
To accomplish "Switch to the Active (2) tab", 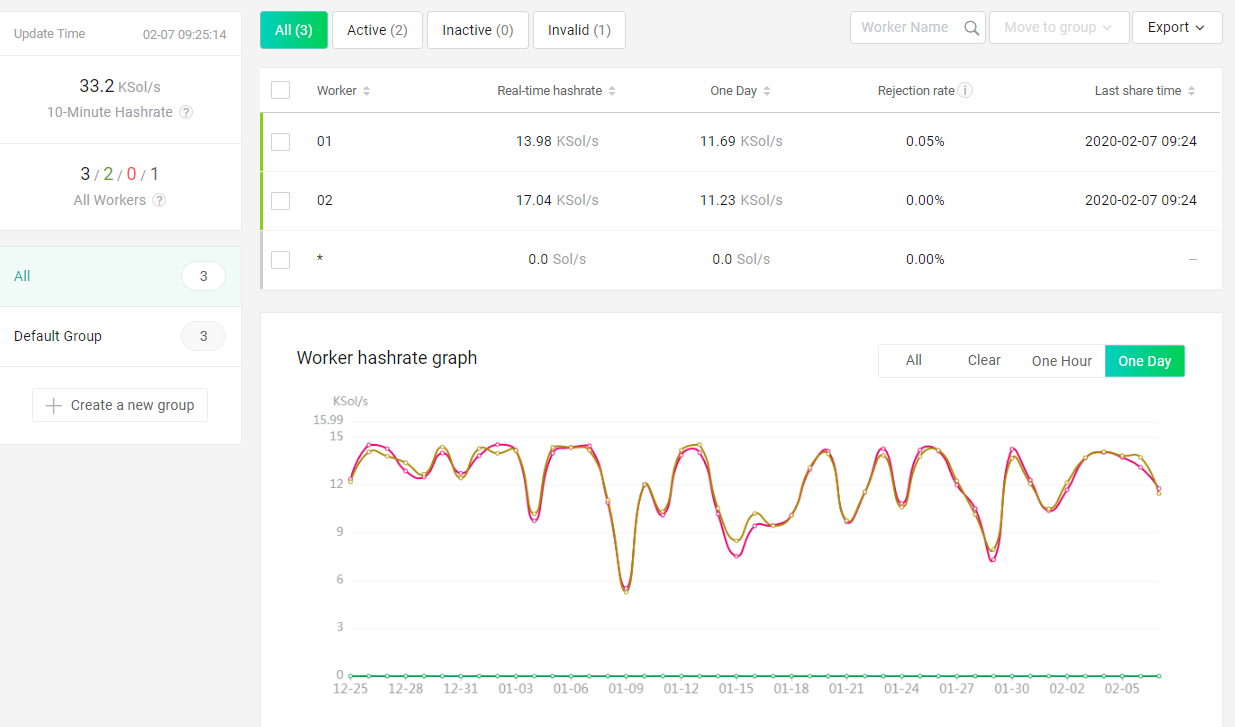I will pyautogui.click(x=377, y=30).
